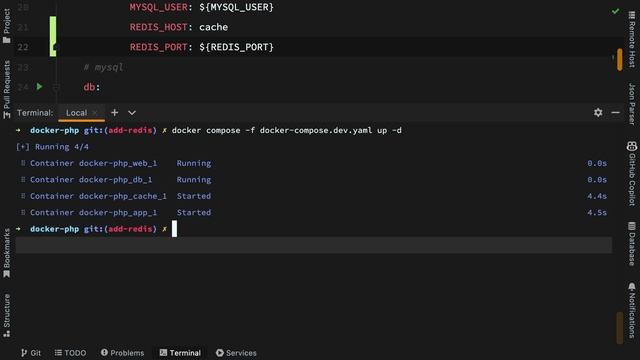Close the Local terminal tab
The width and height of the screenshot is (640, 360).
pyautogui.click(x=95, y=113)
